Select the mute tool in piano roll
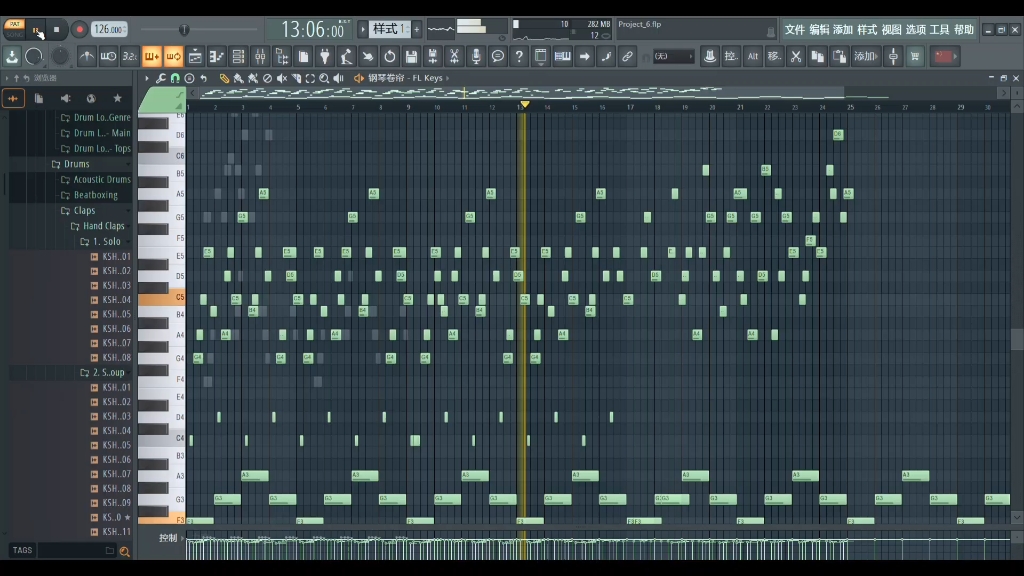1024x576 pixels. pyautogui.click(x=281, y=78)
